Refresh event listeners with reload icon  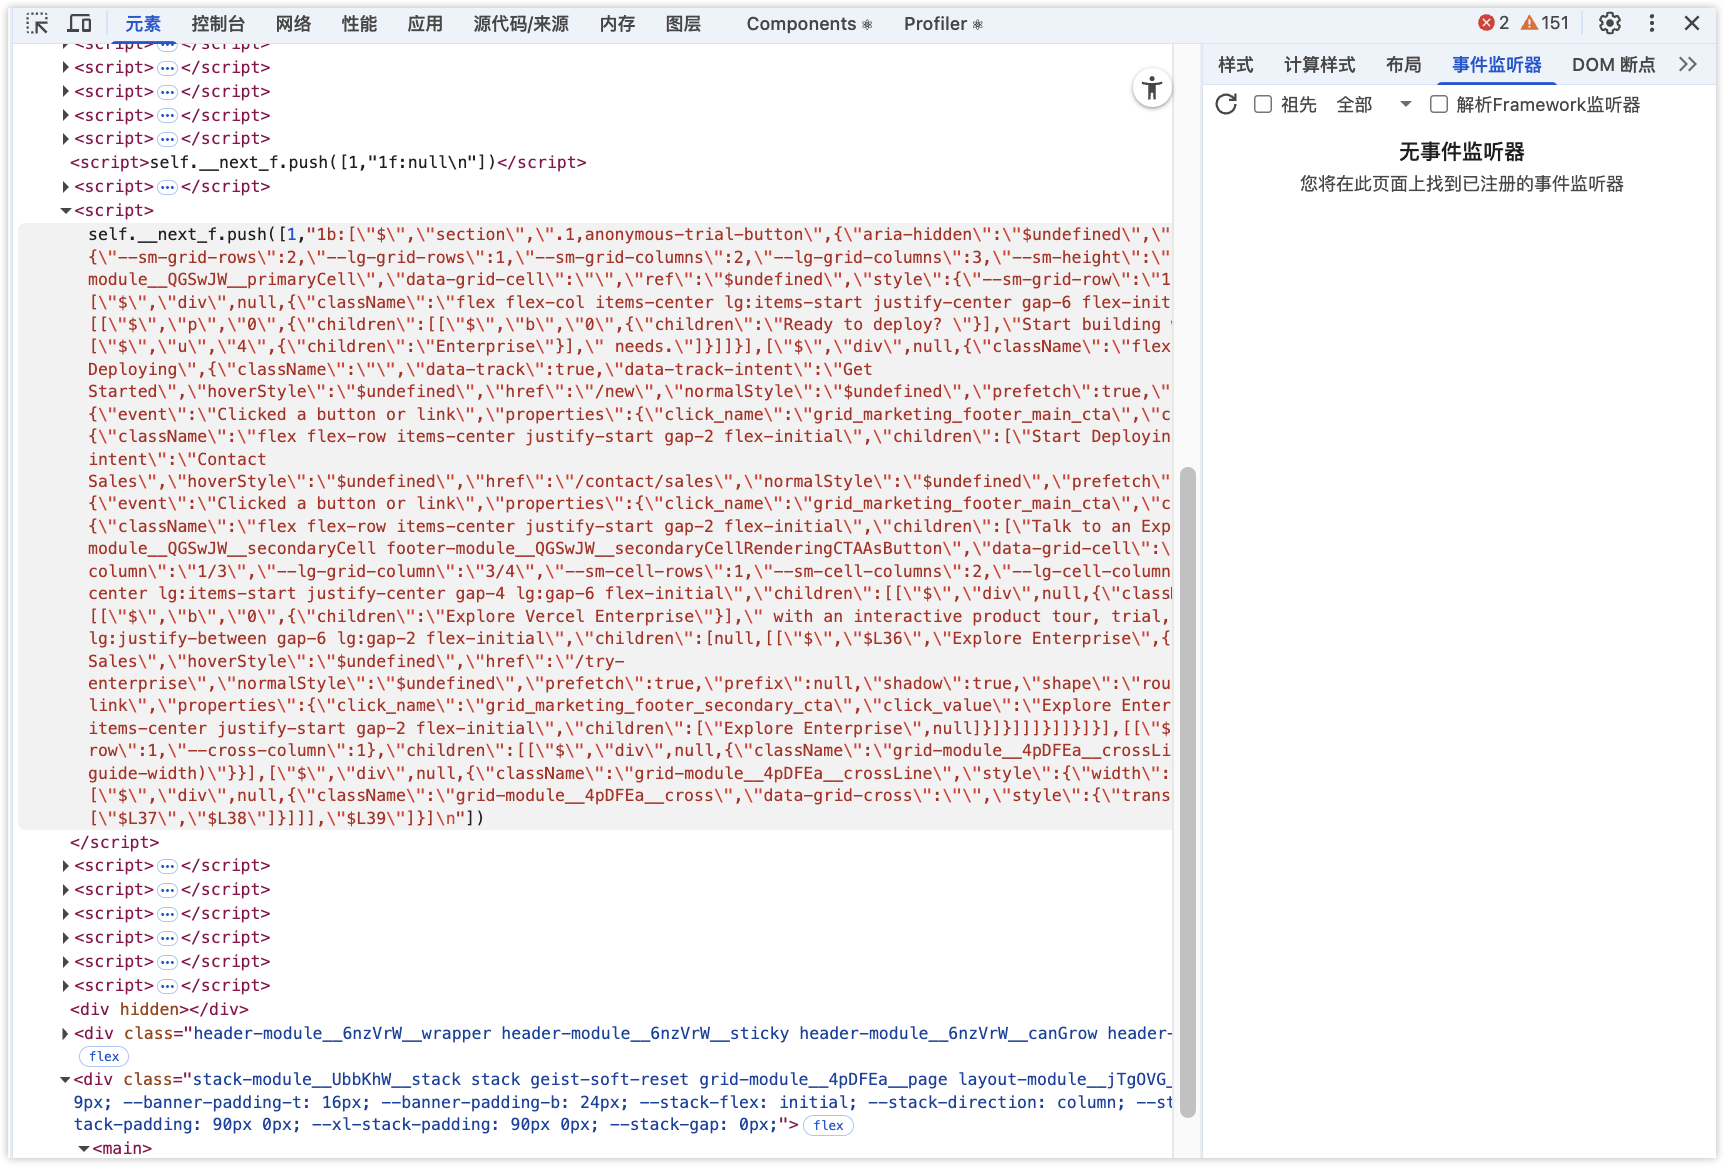pos(1226,104)
